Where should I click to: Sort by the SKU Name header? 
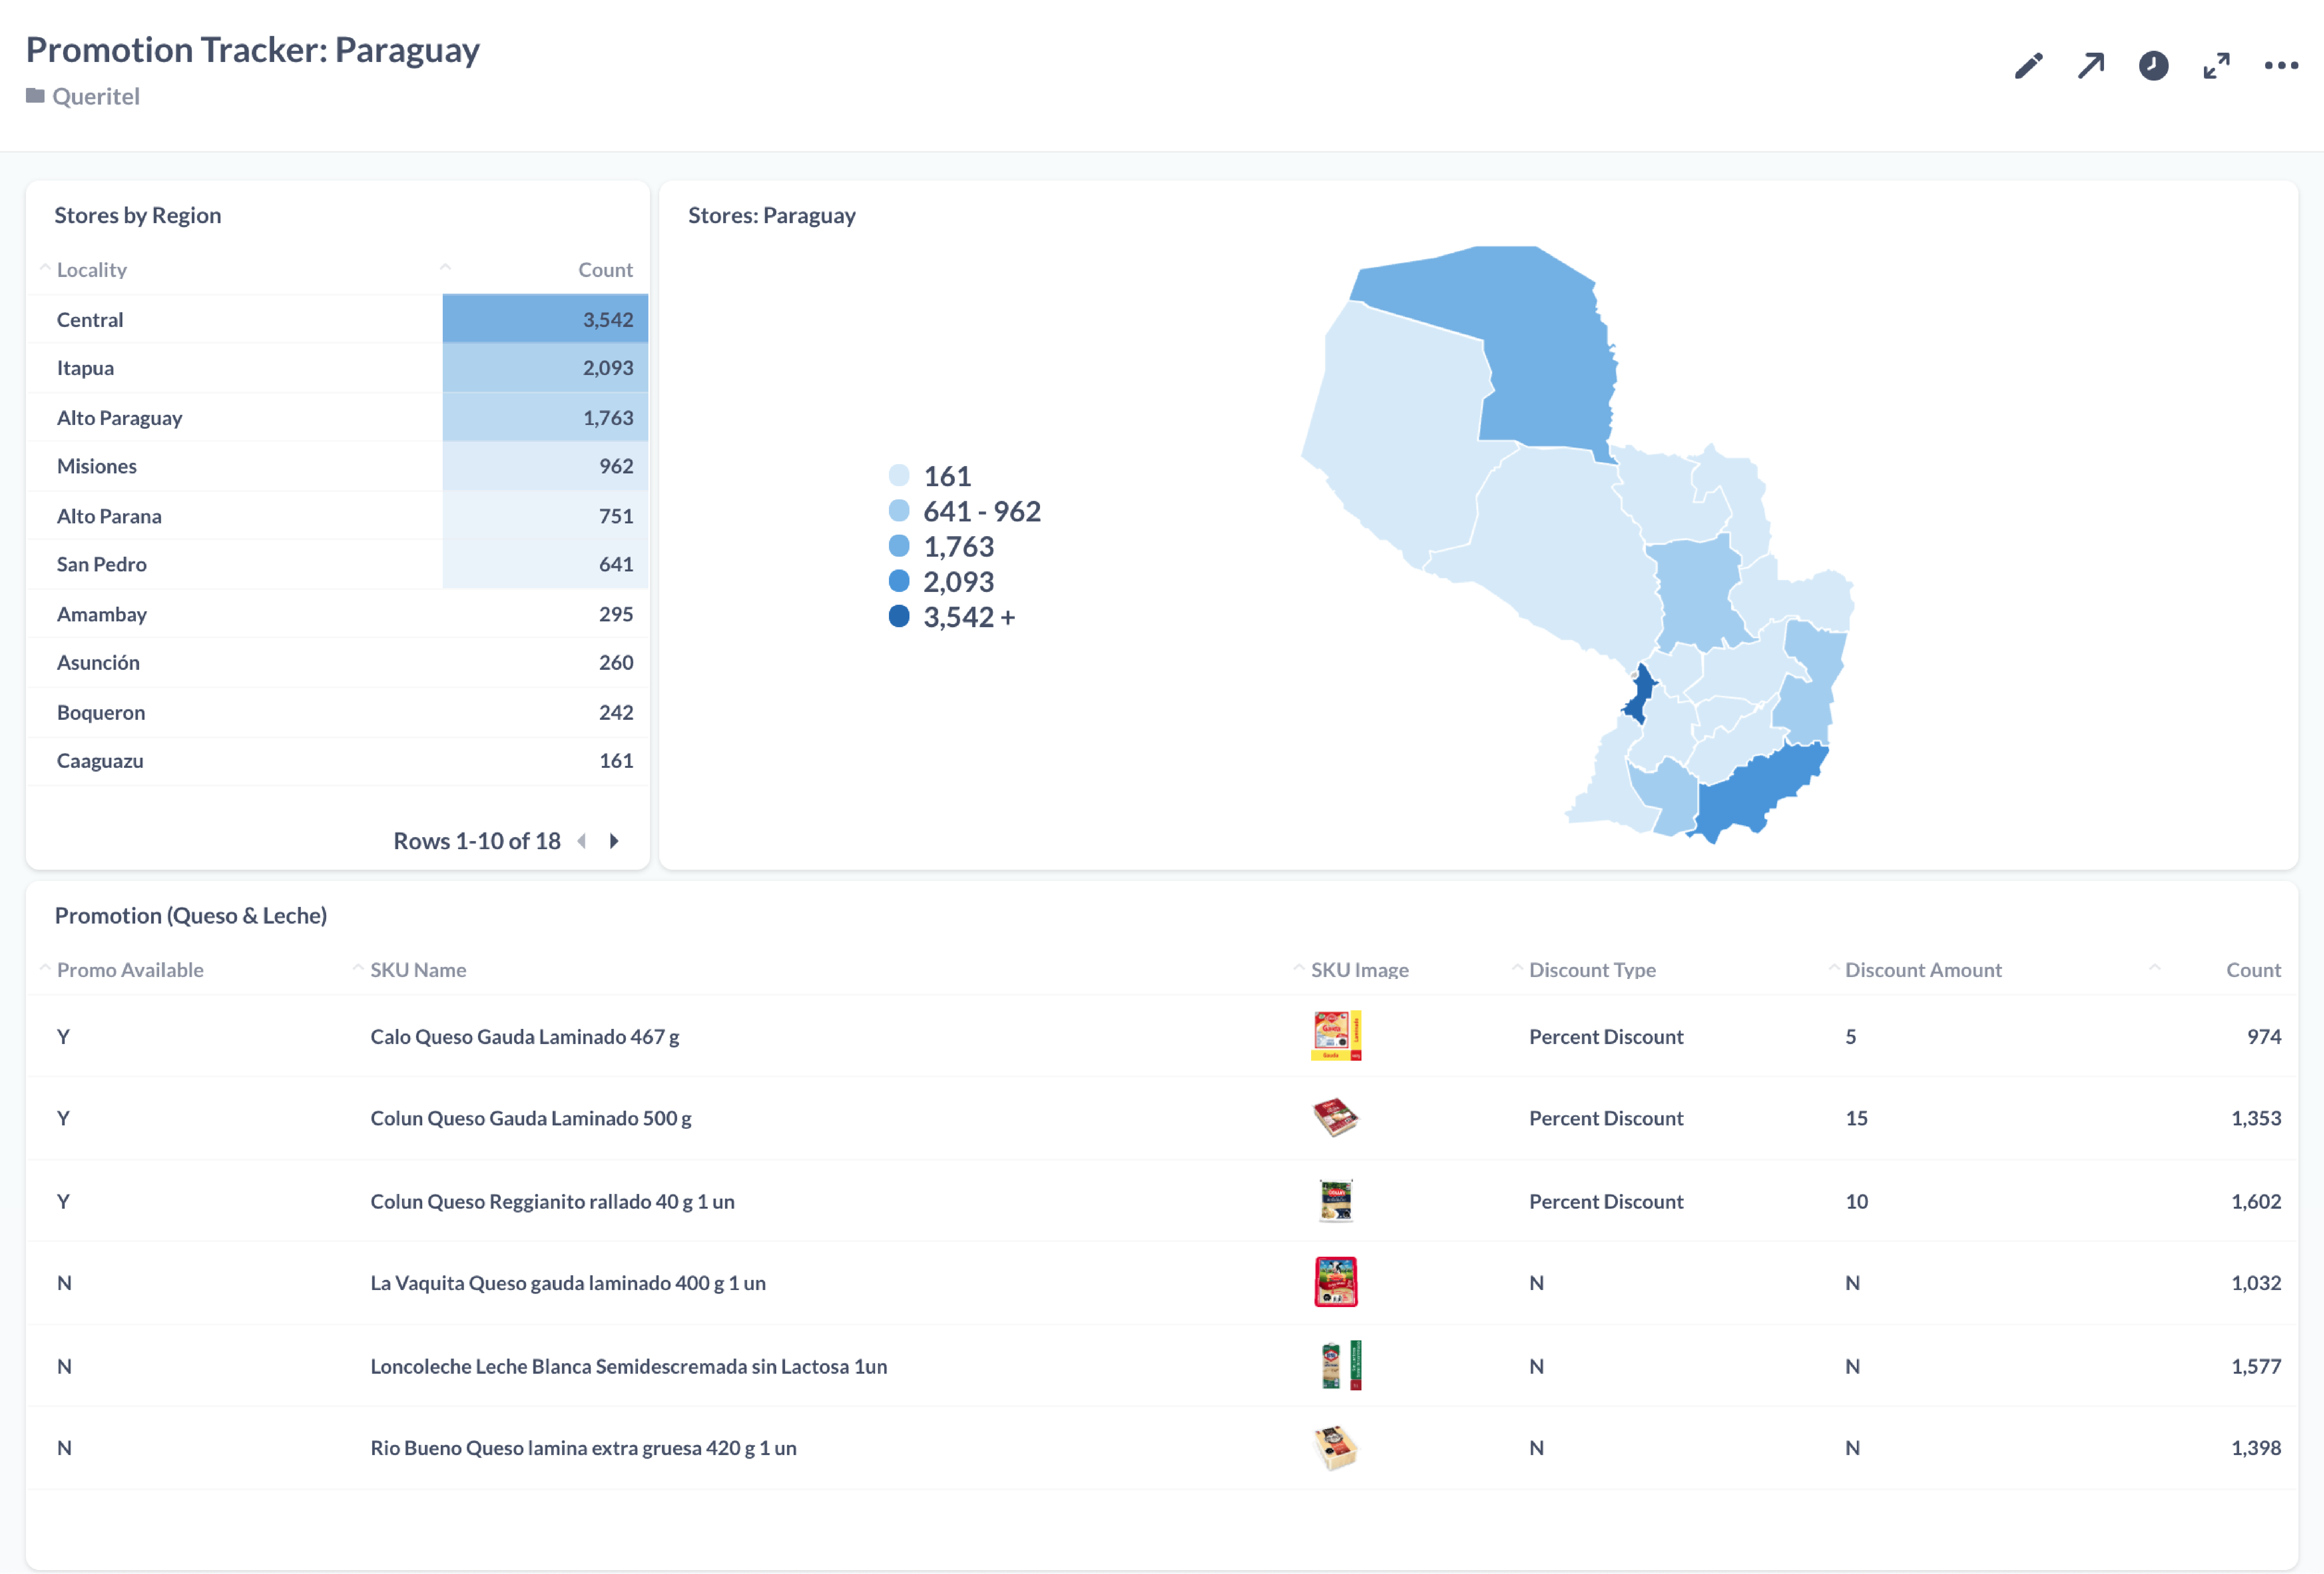[x=417, y=970]
